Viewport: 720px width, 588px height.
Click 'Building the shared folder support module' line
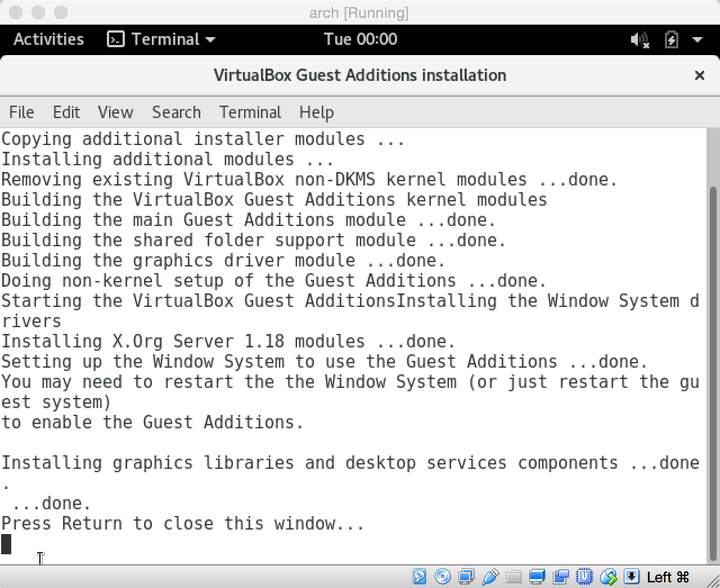(253, 240)
